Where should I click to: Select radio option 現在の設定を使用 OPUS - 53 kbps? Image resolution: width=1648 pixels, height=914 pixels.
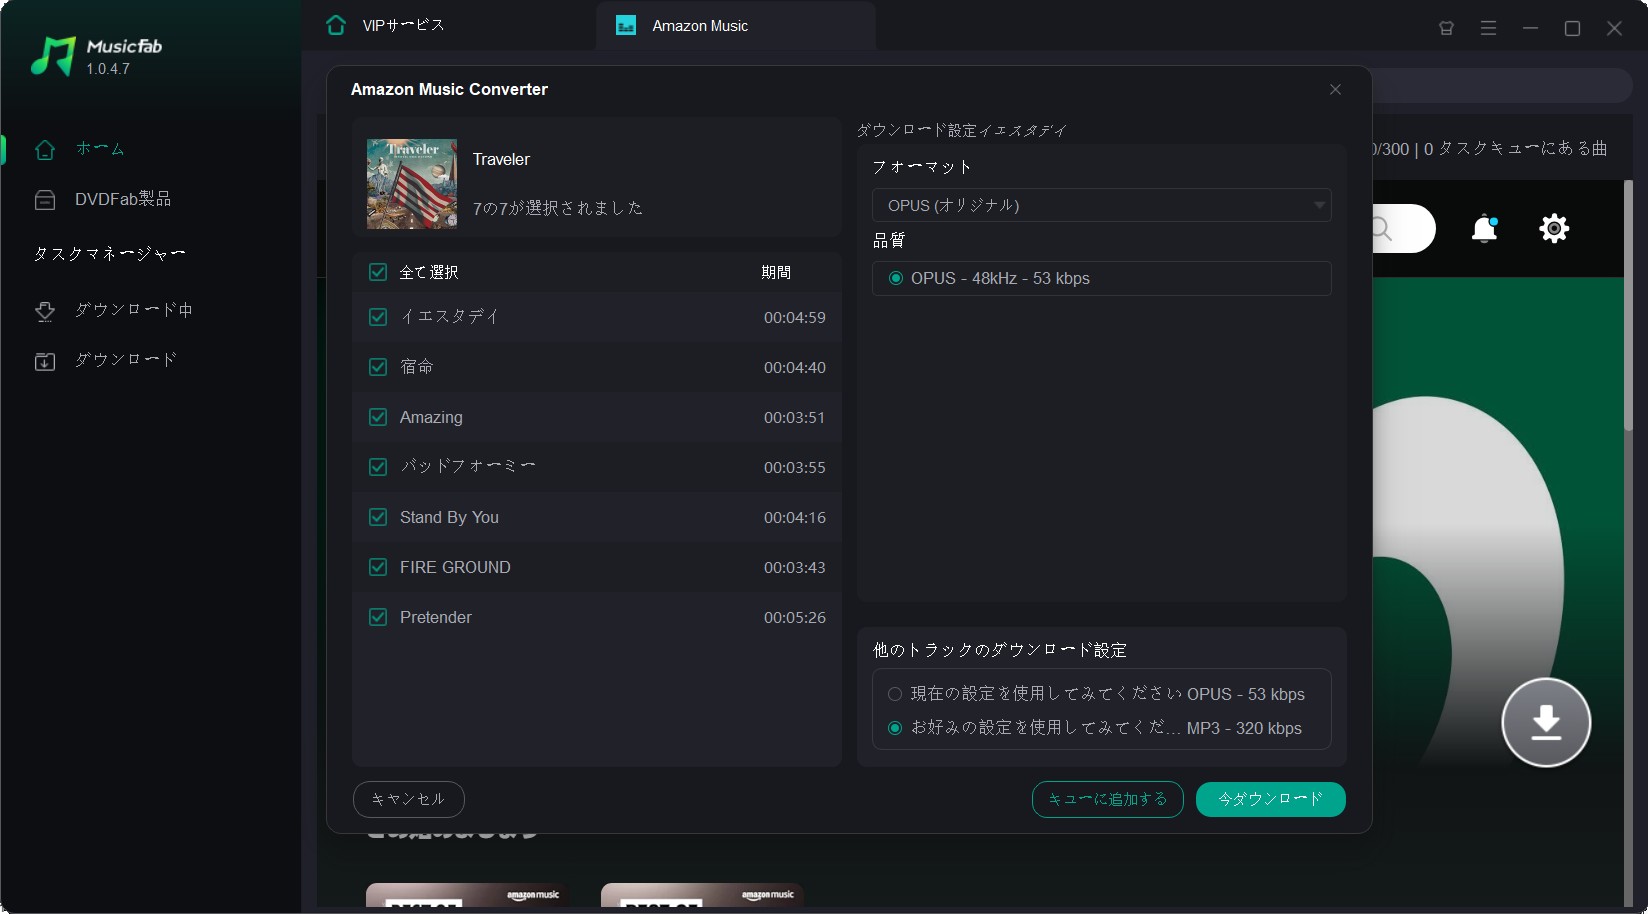pos(895,694)
